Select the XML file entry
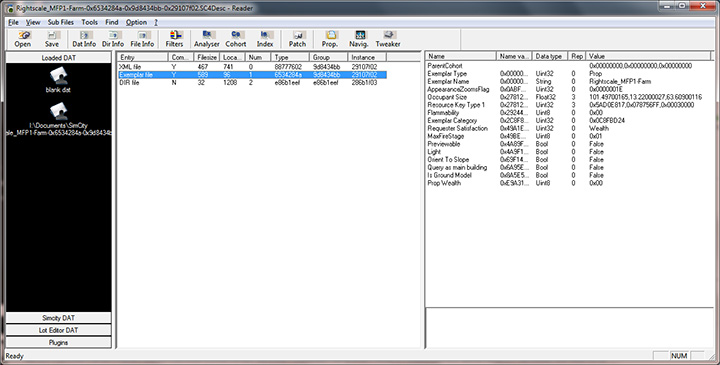Screen dimensions: 720x365 pyautogui.click(x=252, y=67)
